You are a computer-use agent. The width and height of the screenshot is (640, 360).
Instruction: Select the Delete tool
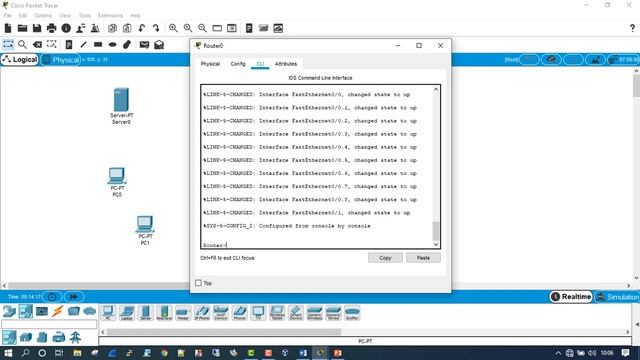37,44
